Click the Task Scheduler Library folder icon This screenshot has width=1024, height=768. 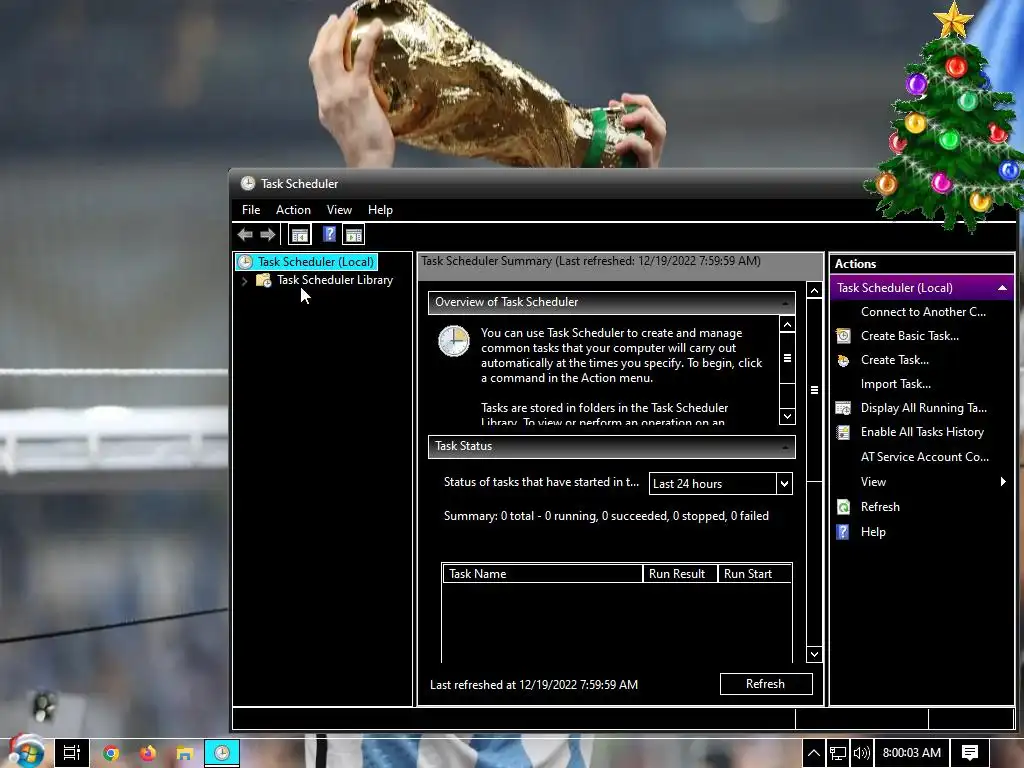coord(264,280)
